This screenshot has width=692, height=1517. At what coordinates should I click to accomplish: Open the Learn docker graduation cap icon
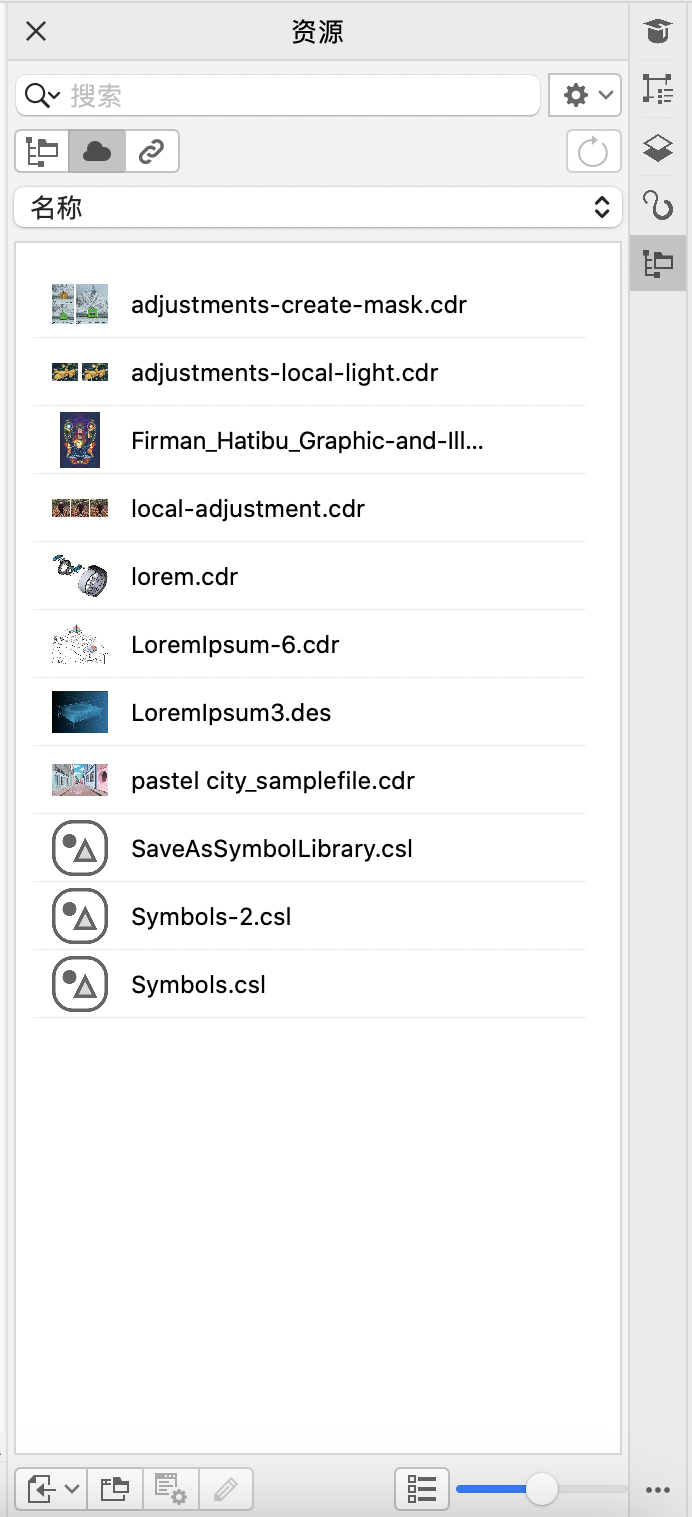[x=657, y=32]
